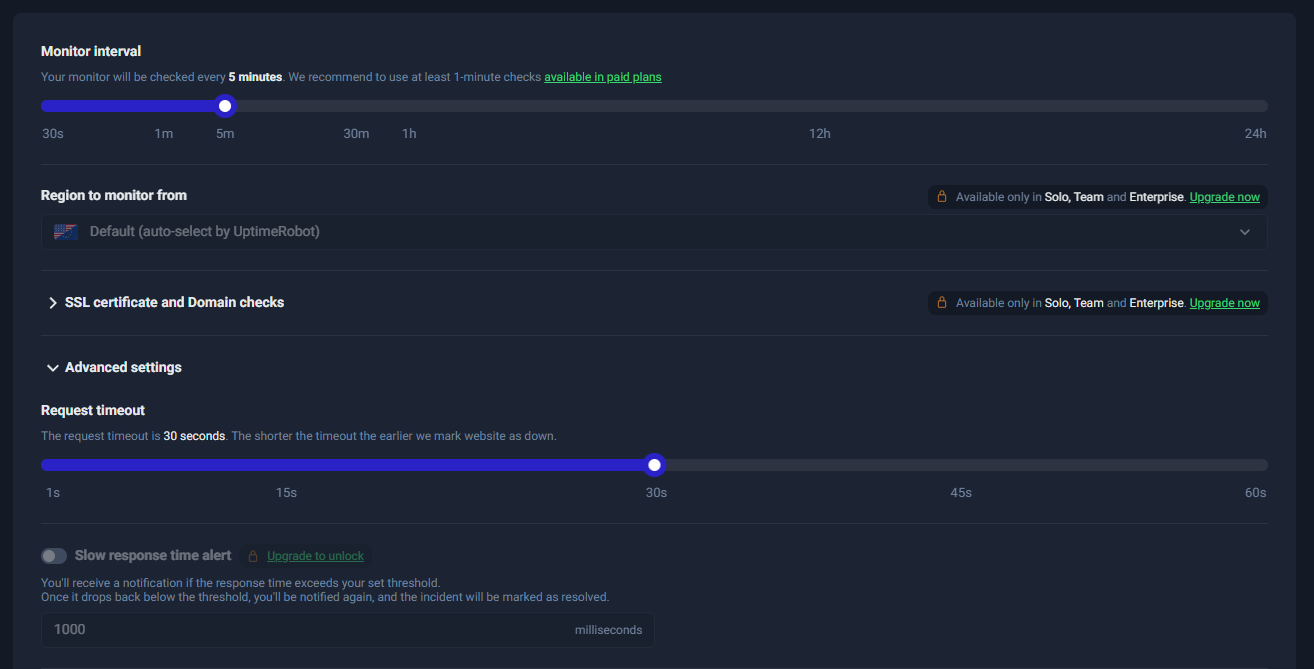Click lock icon next to Upgrade to unlock
Viewport: 1314px width, 669px height.
253,556
